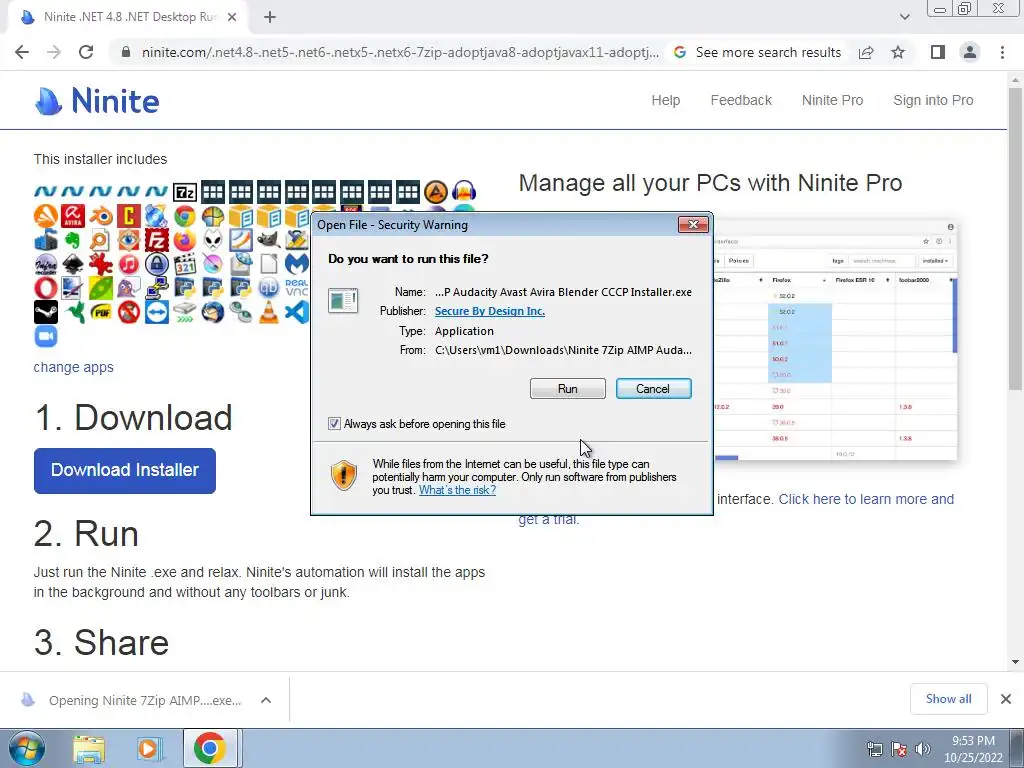Click the Avast orange icon
Viewport: 1024px width, 768px height.
(46, 216)
